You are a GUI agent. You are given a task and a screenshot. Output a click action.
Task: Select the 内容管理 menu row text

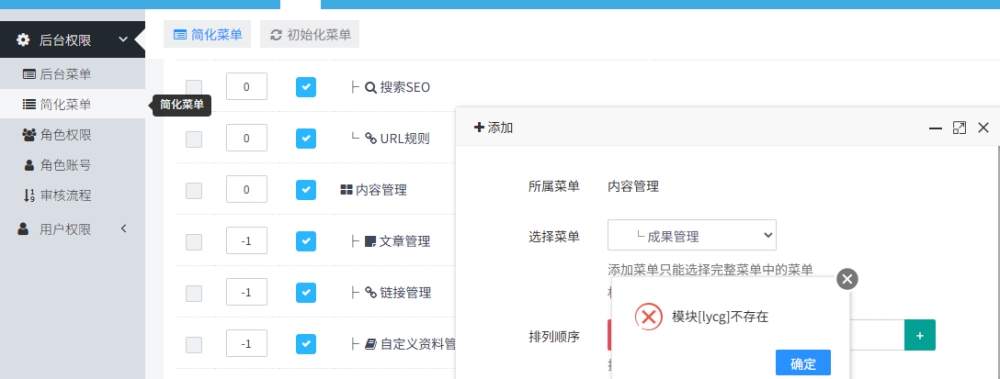(381, 190)
